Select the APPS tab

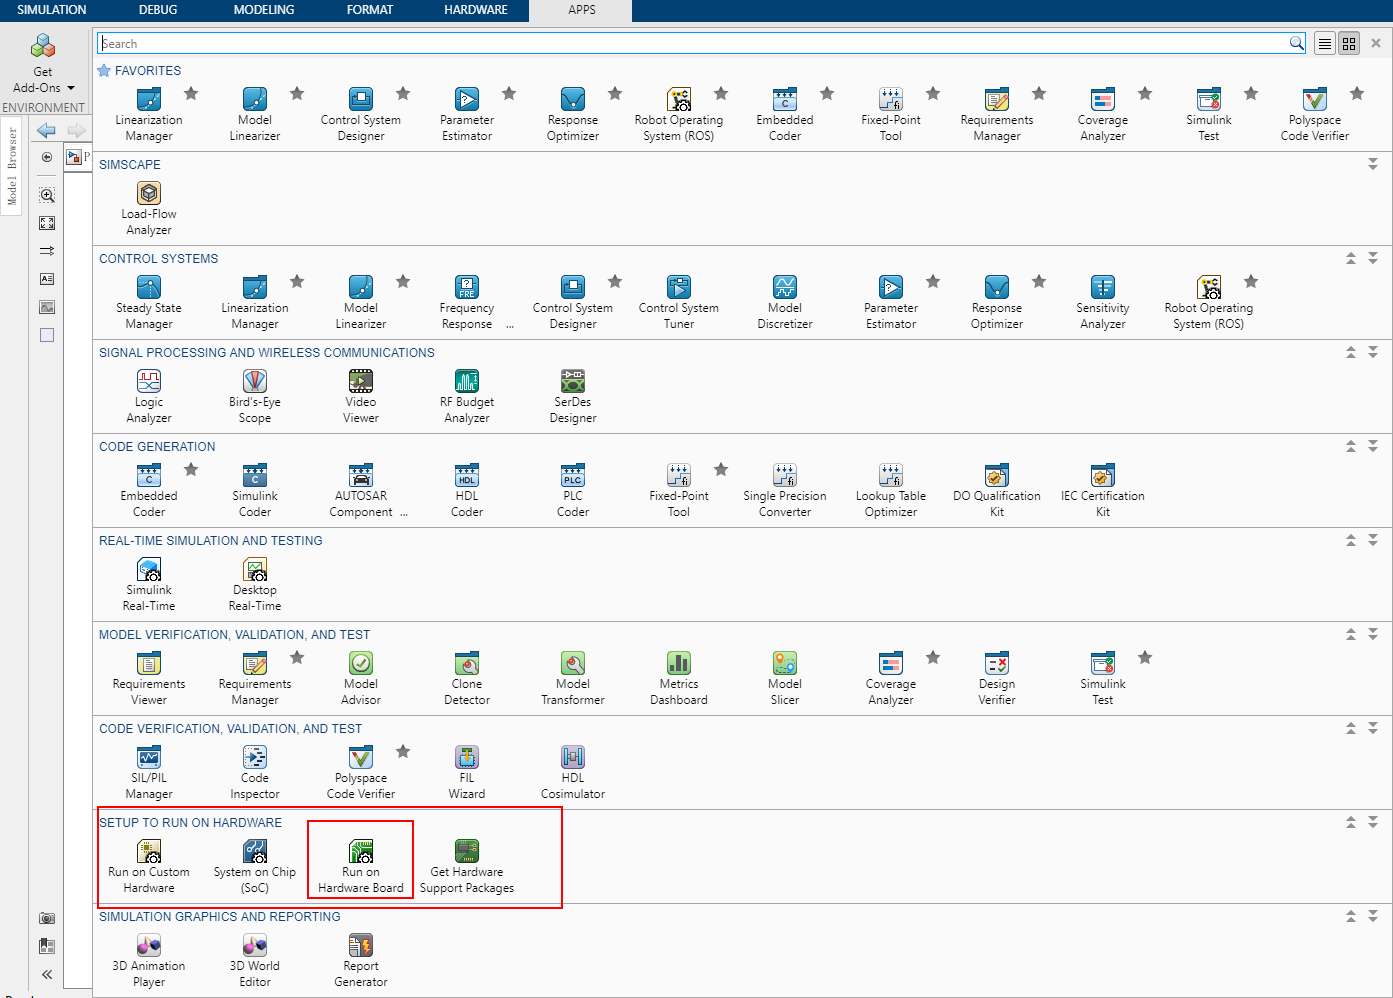pos(582,10)
